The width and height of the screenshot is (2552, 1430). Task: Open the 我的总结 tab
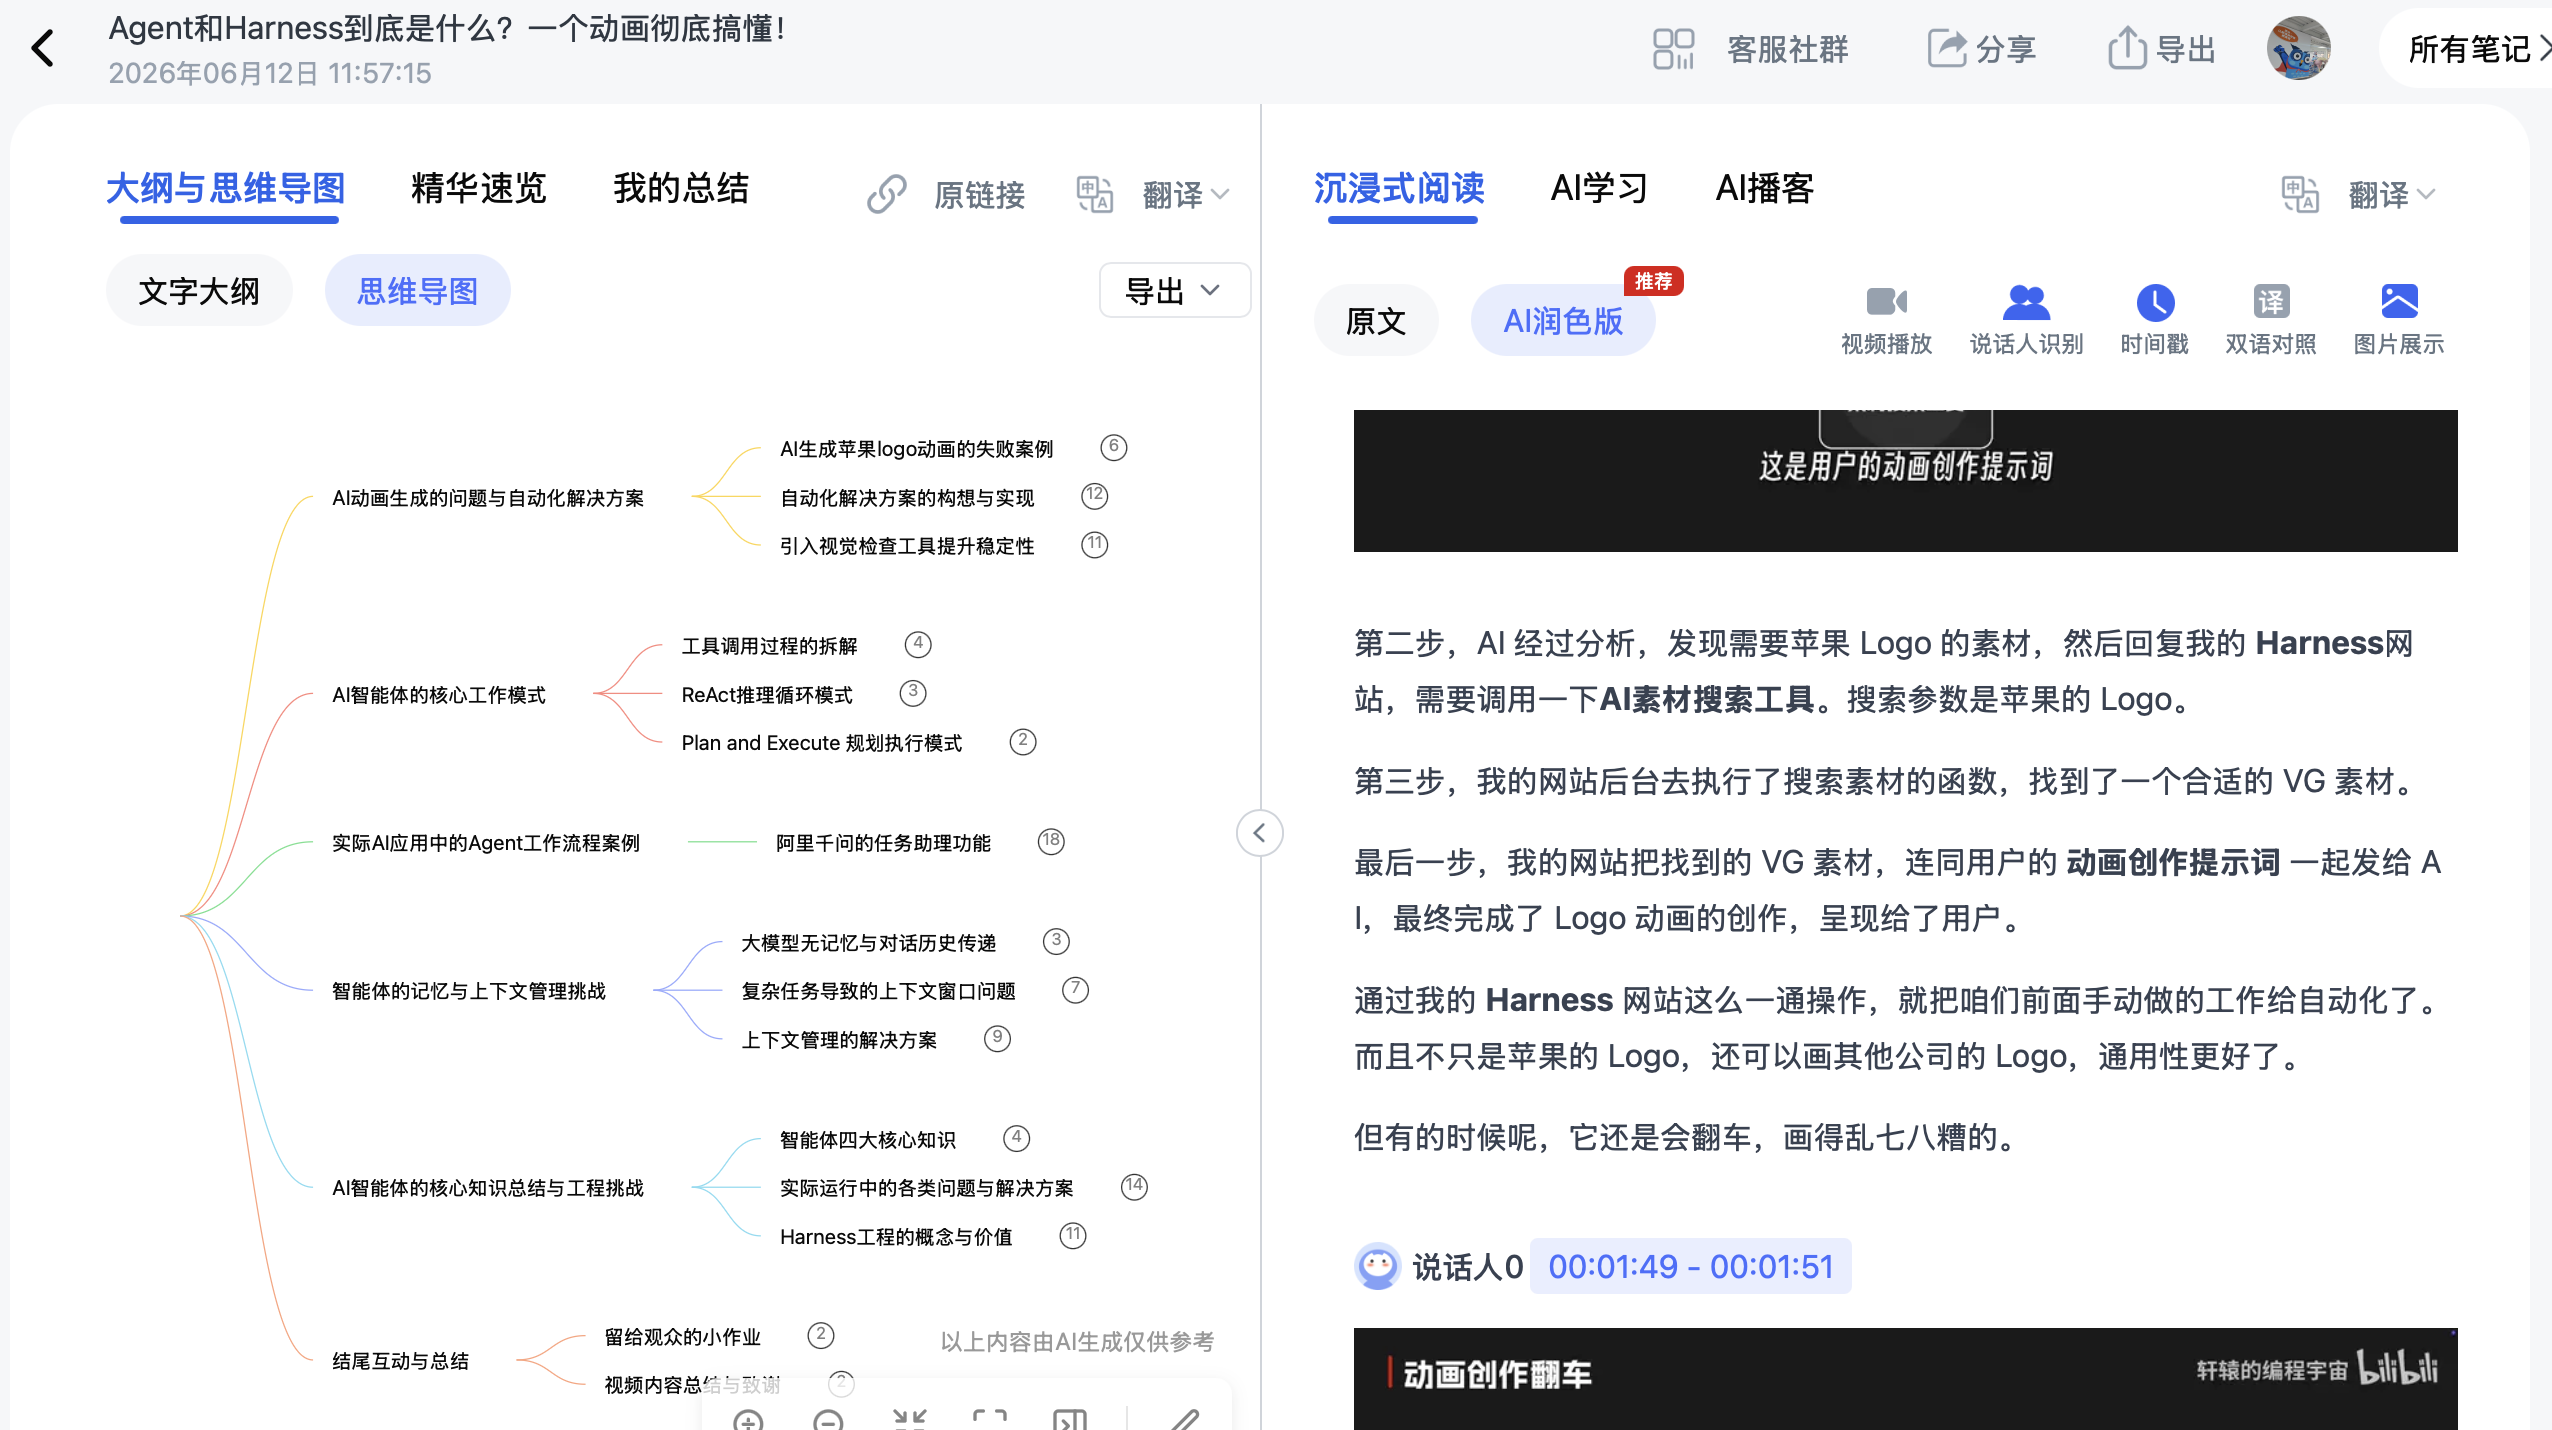point(681,188)
